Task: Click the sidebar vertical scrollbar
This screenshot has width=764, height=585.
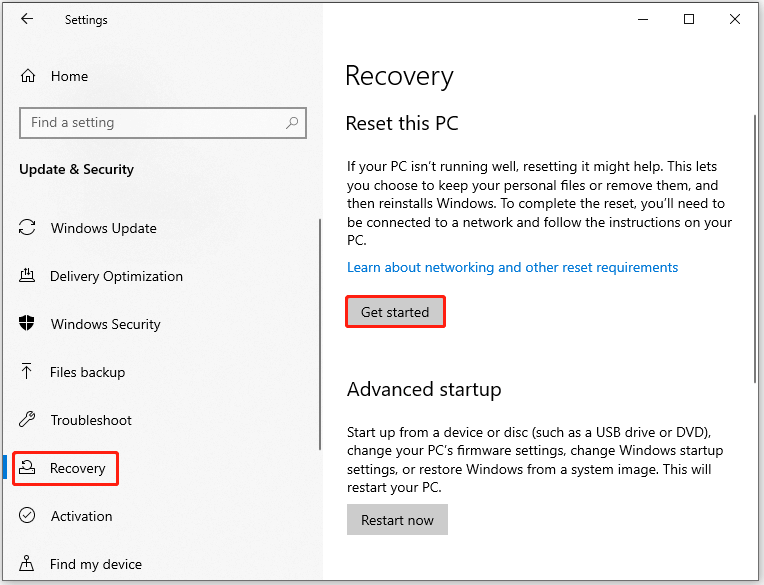Action: [x=320, y=334]
